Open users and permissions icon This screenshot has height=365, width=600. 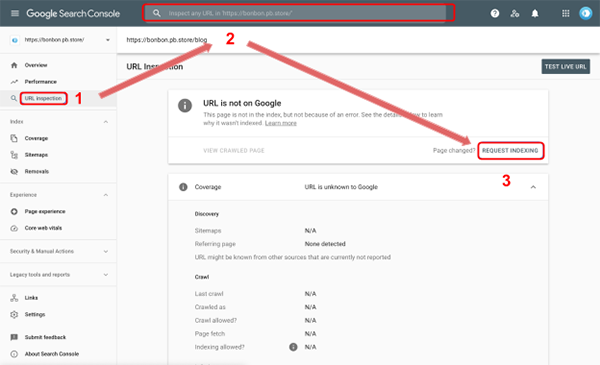point(515,13)
